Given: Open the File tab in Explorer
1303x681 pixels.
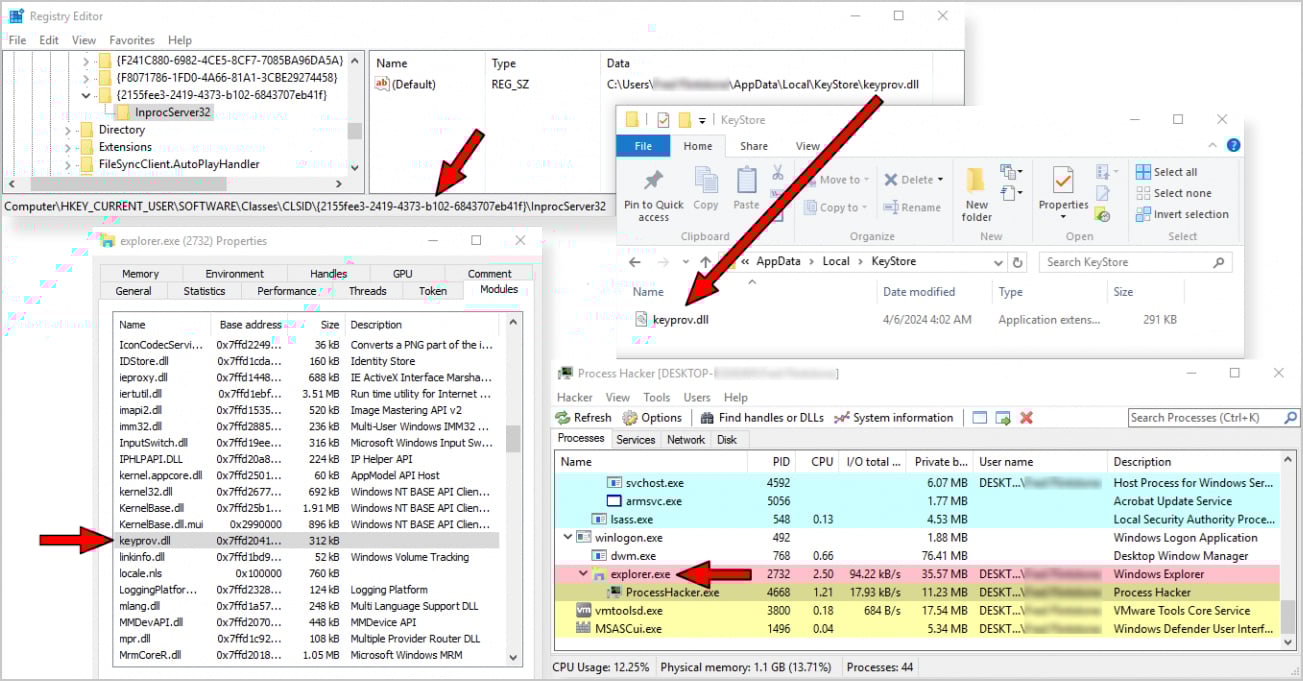Looking at the screenshot, I should [x=643, y=146].
